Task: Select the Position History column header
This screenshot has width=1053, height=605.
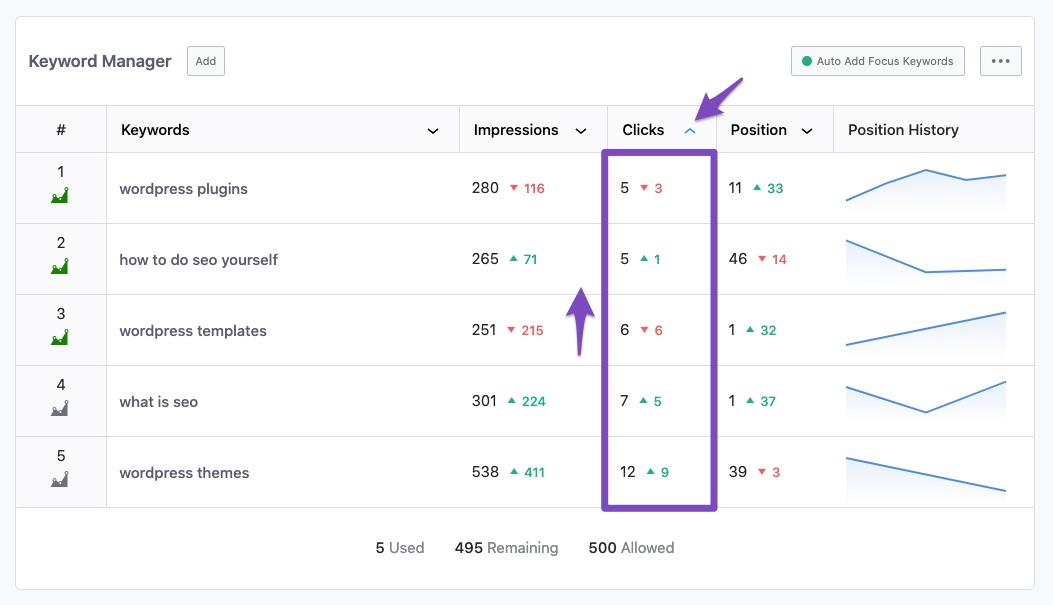Action: [x=903, y=130]
